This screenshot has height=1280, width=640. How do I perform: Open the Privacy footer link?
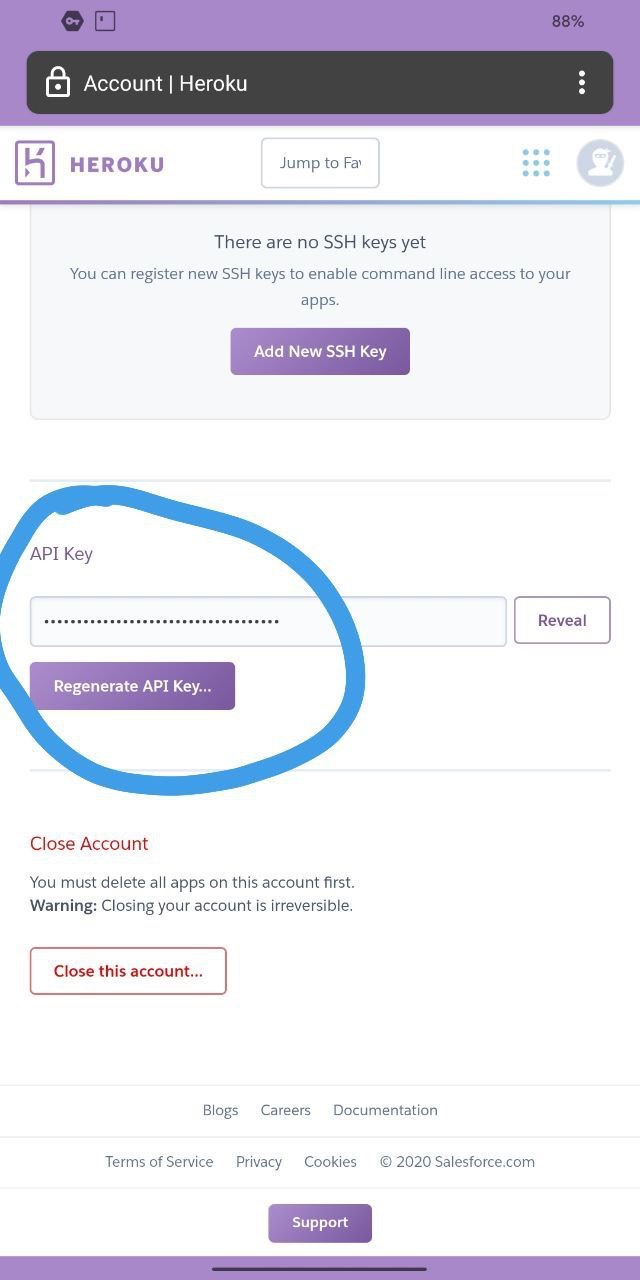(x=259, y=1162)
